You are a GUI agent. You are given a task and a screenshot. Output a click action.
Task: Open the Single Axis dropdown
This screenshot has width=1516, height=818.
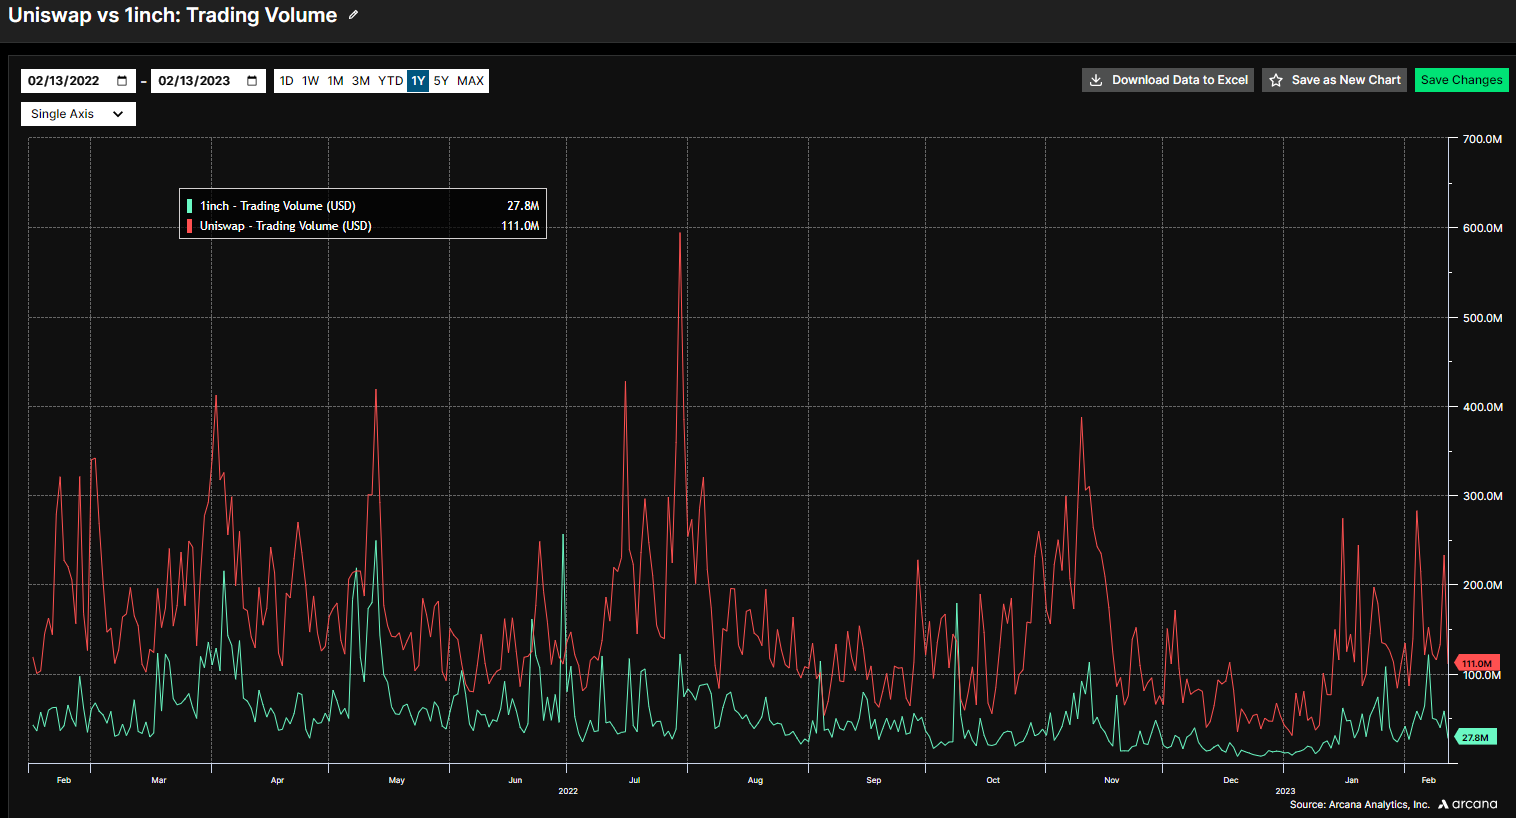78,114
